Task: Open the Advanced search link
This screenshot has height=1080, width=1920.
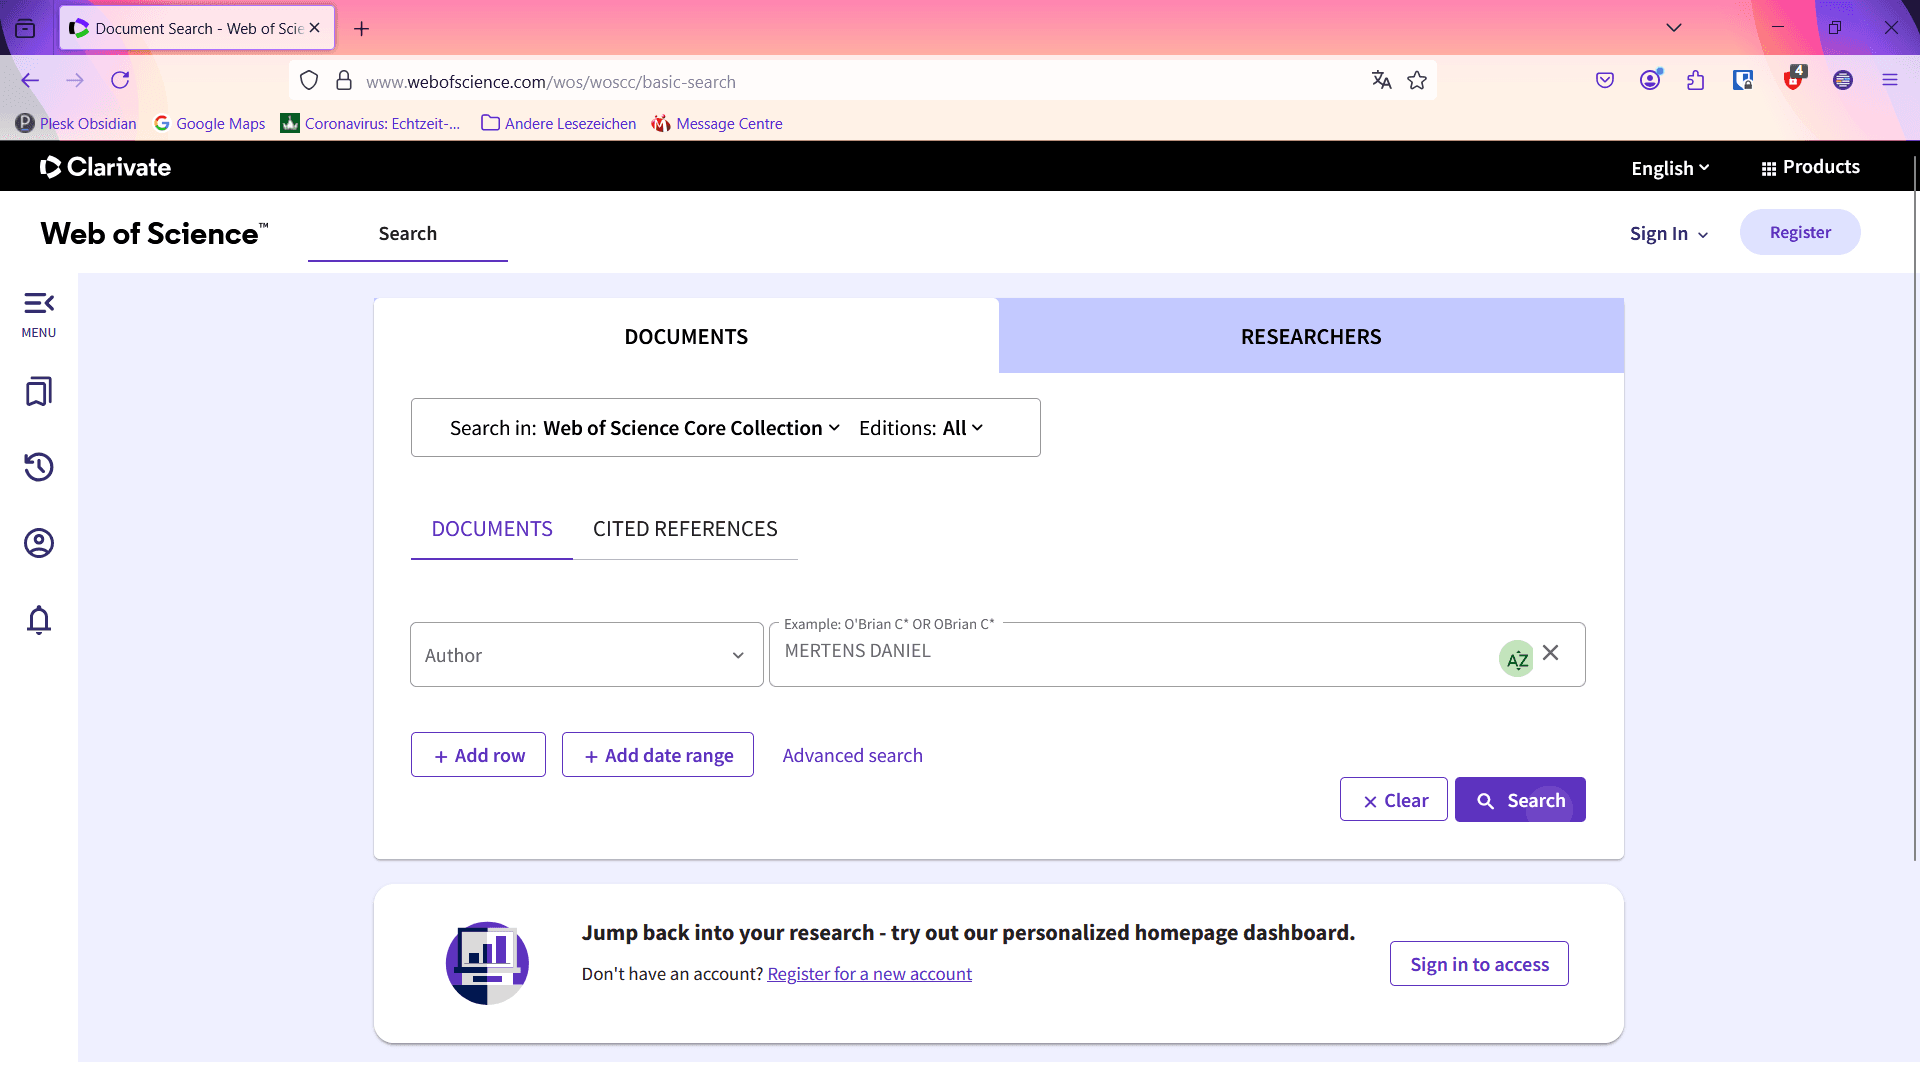Action: (x=852, y=756)
